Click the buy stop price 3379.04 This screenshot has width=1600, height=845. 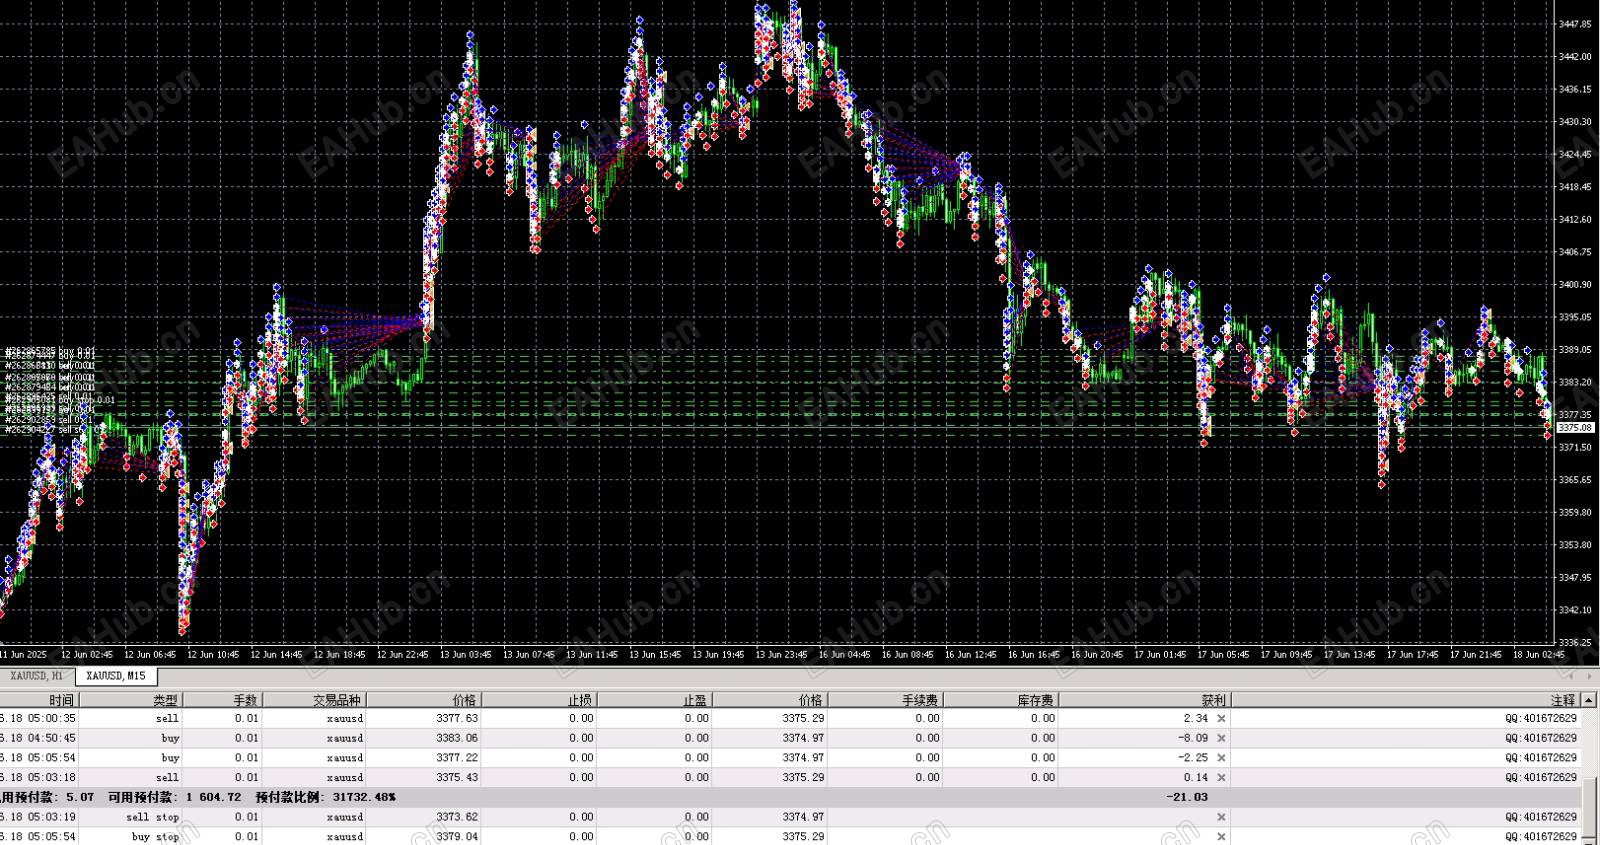point(457,836)
